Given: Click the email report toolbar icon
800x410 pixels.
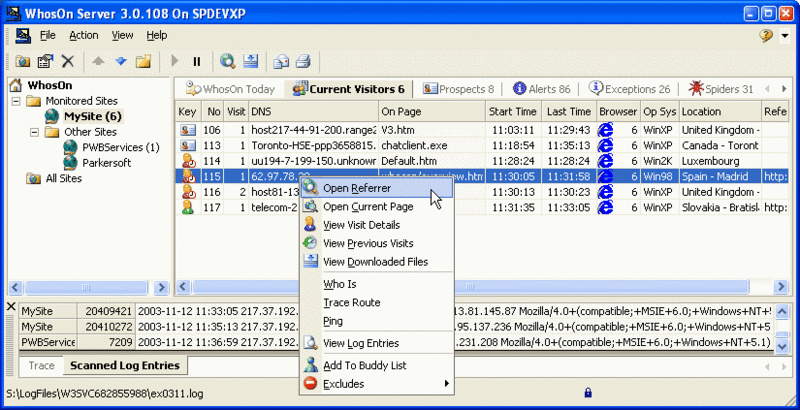Looking at the screenshot, I should coord(281,62).
